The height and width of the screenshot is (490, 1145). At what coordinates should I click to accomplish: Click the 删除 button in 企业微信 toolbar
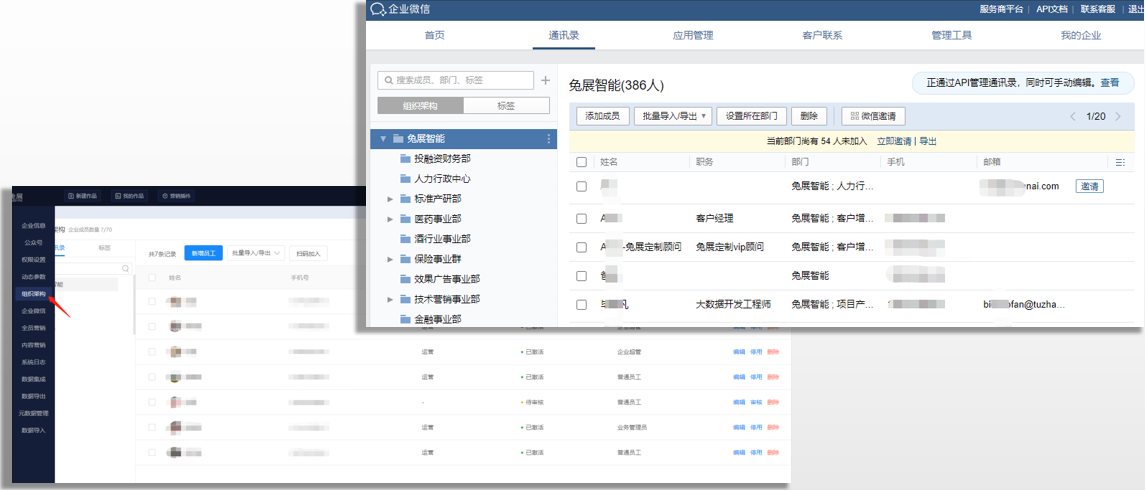[x=809, y=116]
